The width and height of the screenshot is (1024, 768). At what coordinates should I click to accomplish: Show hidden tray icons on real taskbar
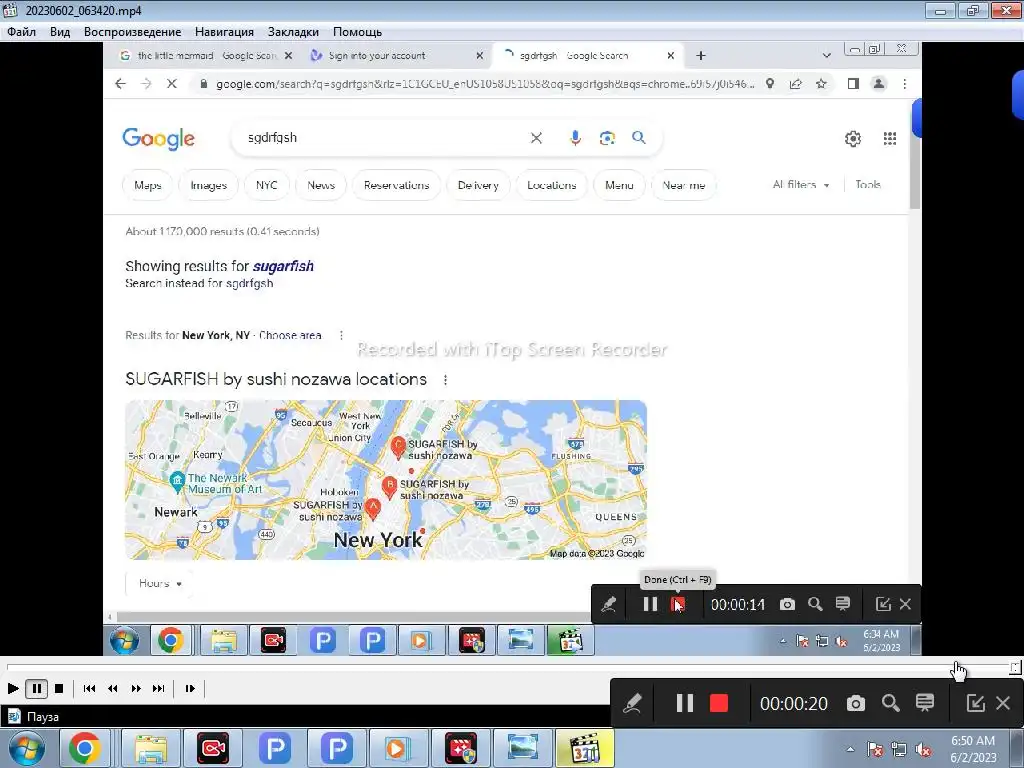click(850, 749)
